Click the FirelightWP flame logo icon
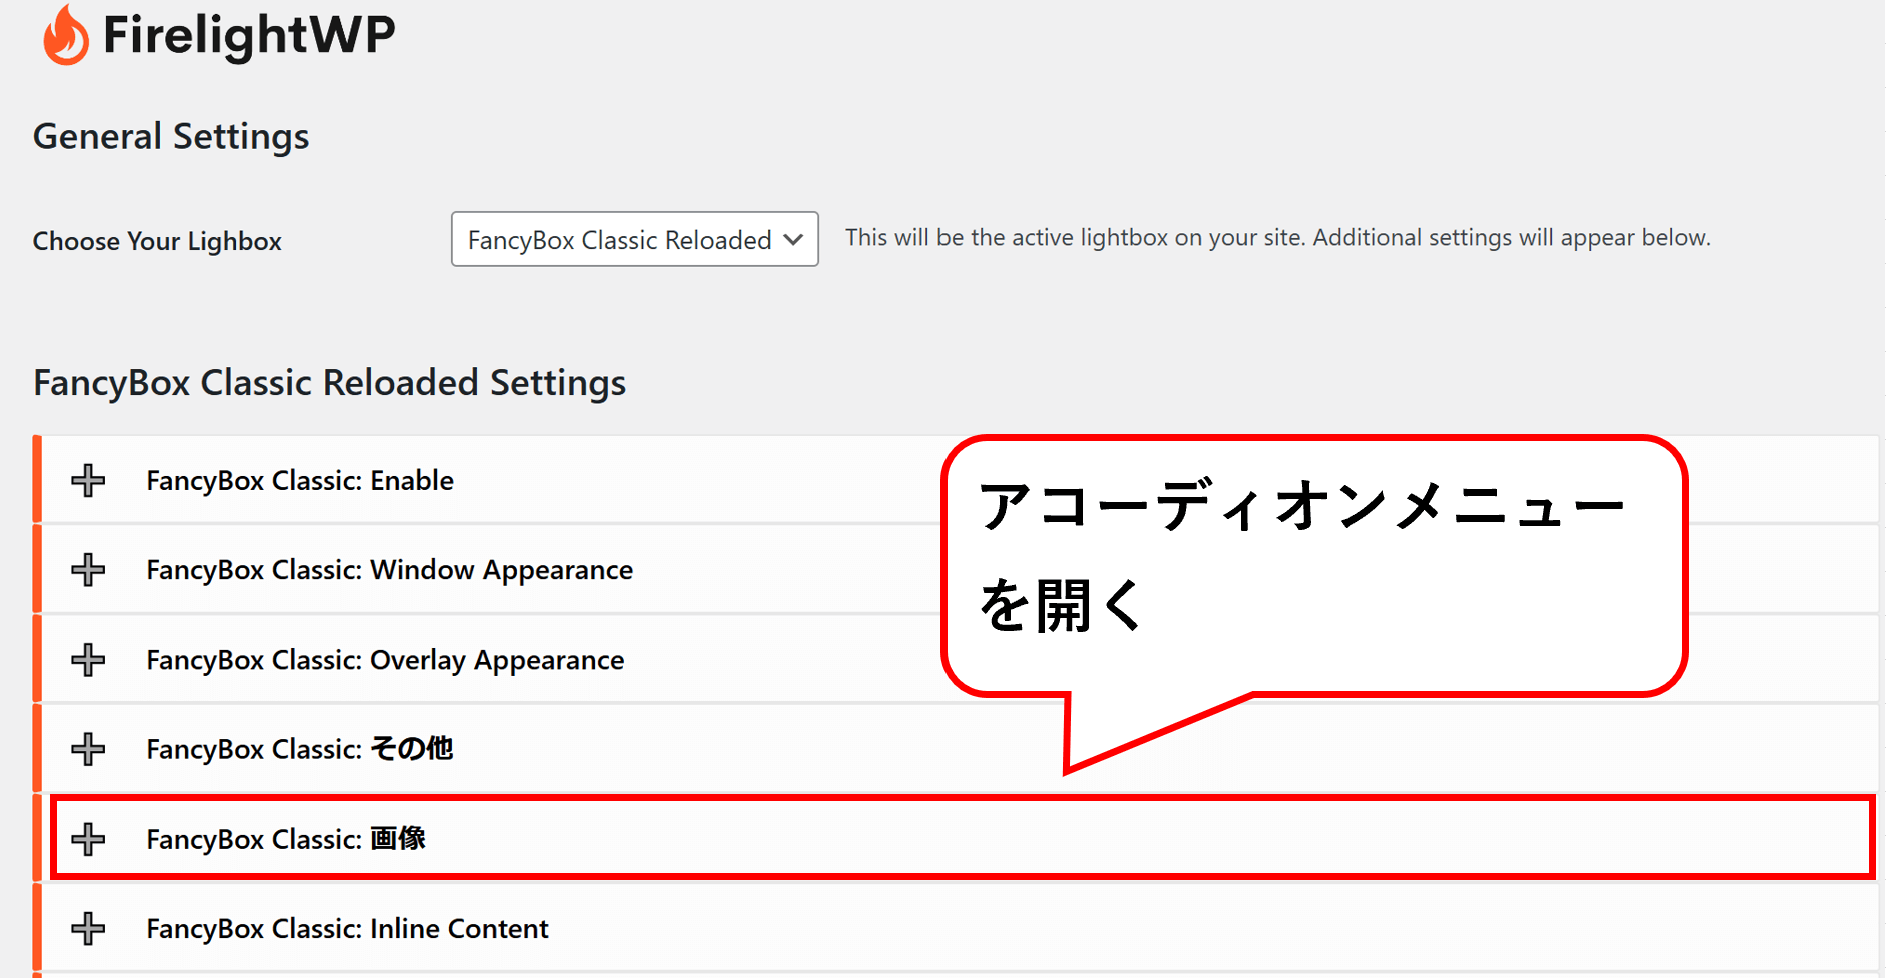 [x=66, y=35]
